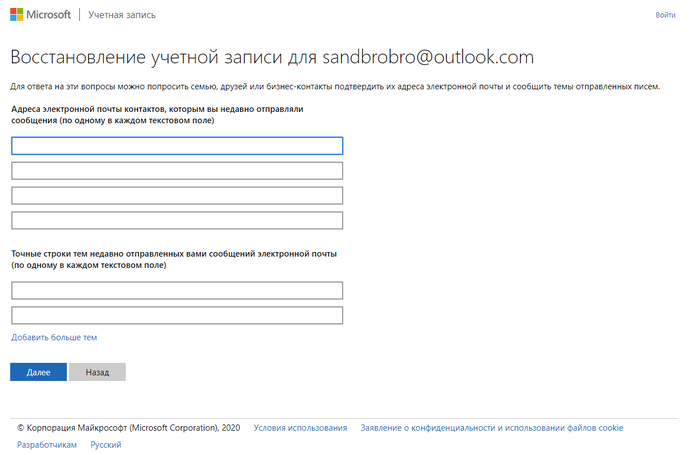Click the second contact email address field

177,171
